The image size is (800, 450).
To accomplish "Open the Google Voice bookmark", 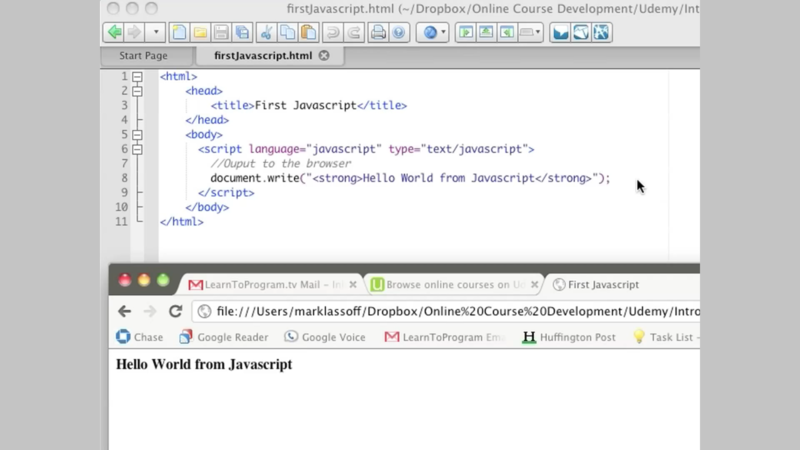I will point(325,337).
